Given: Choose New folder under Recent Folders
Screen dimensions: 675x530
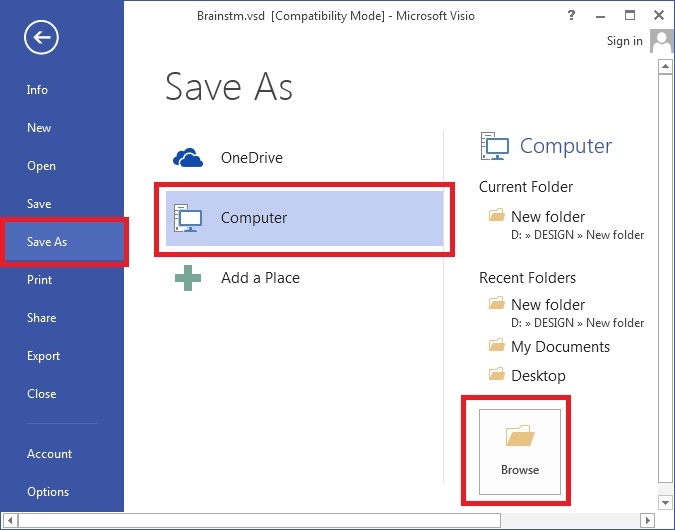Looking at the screenshot, I should tap(548, 304).
